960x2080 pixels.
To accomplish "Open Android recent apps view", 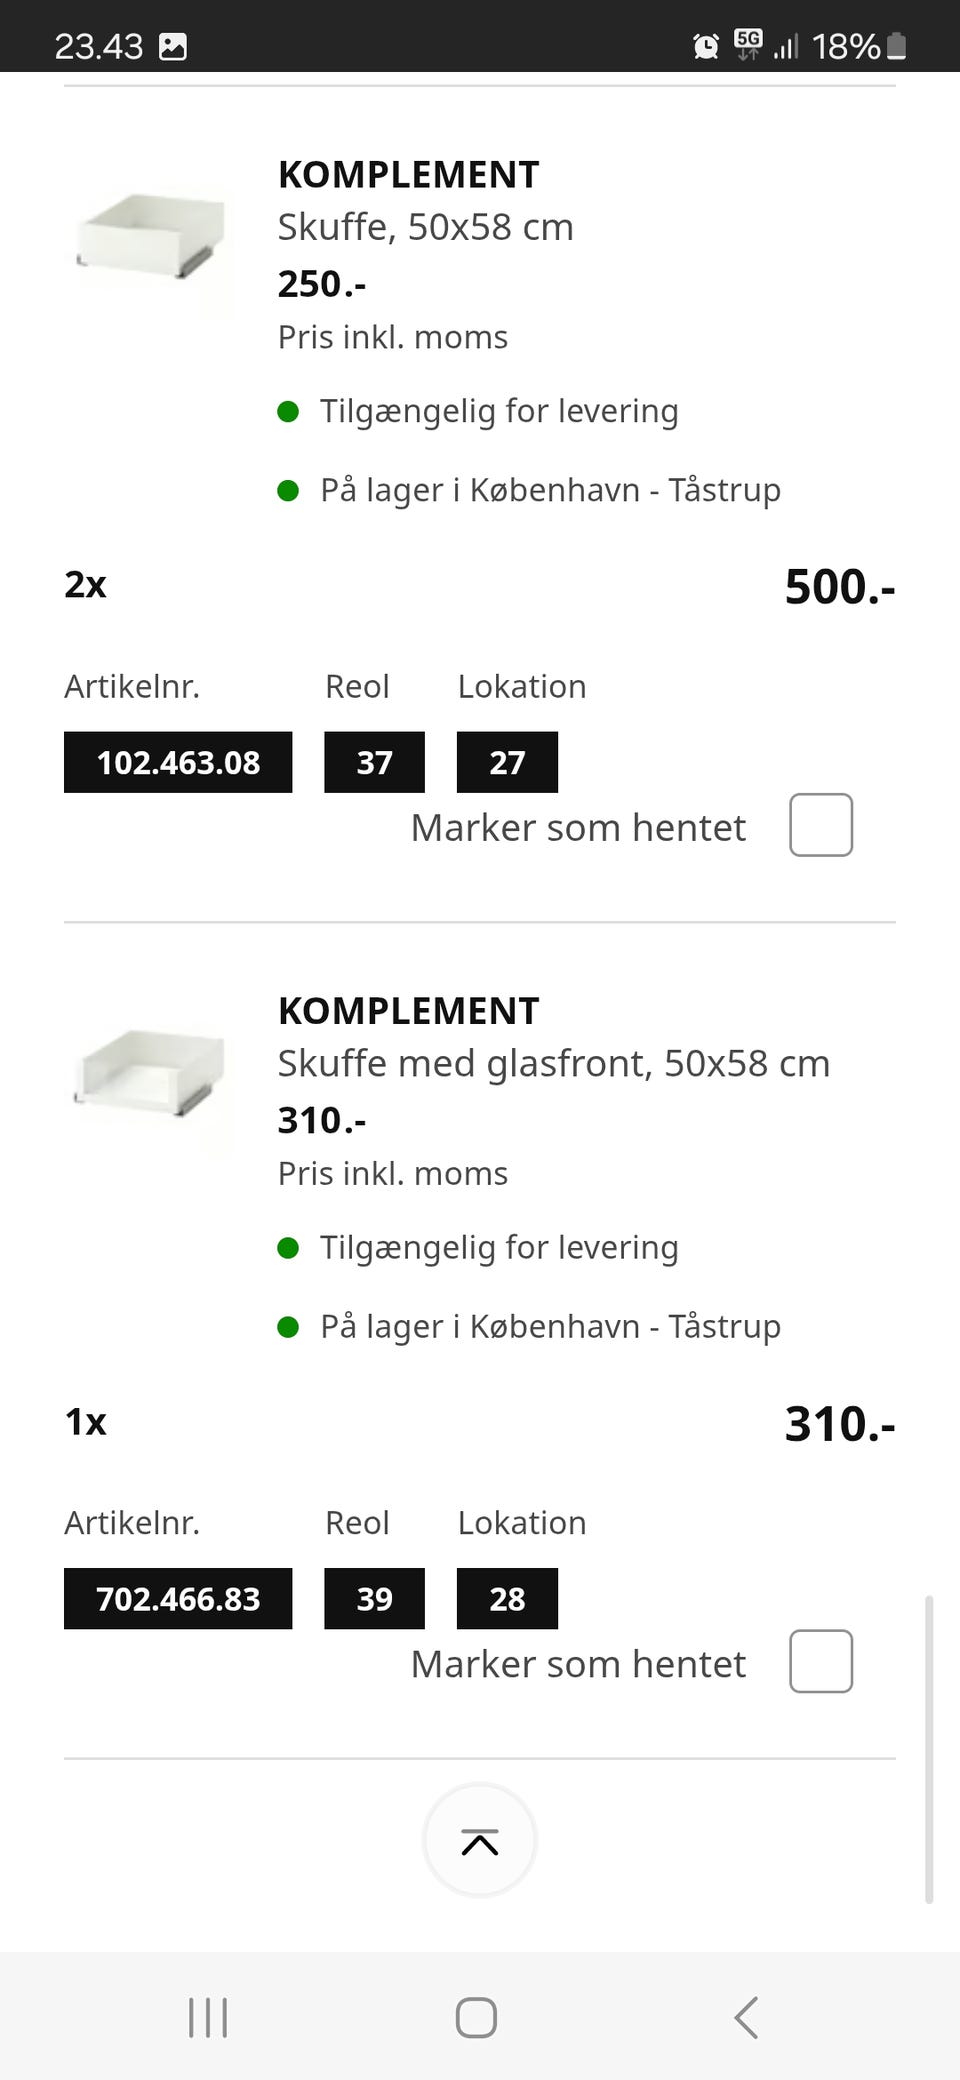I will (x=208, y=2017).
